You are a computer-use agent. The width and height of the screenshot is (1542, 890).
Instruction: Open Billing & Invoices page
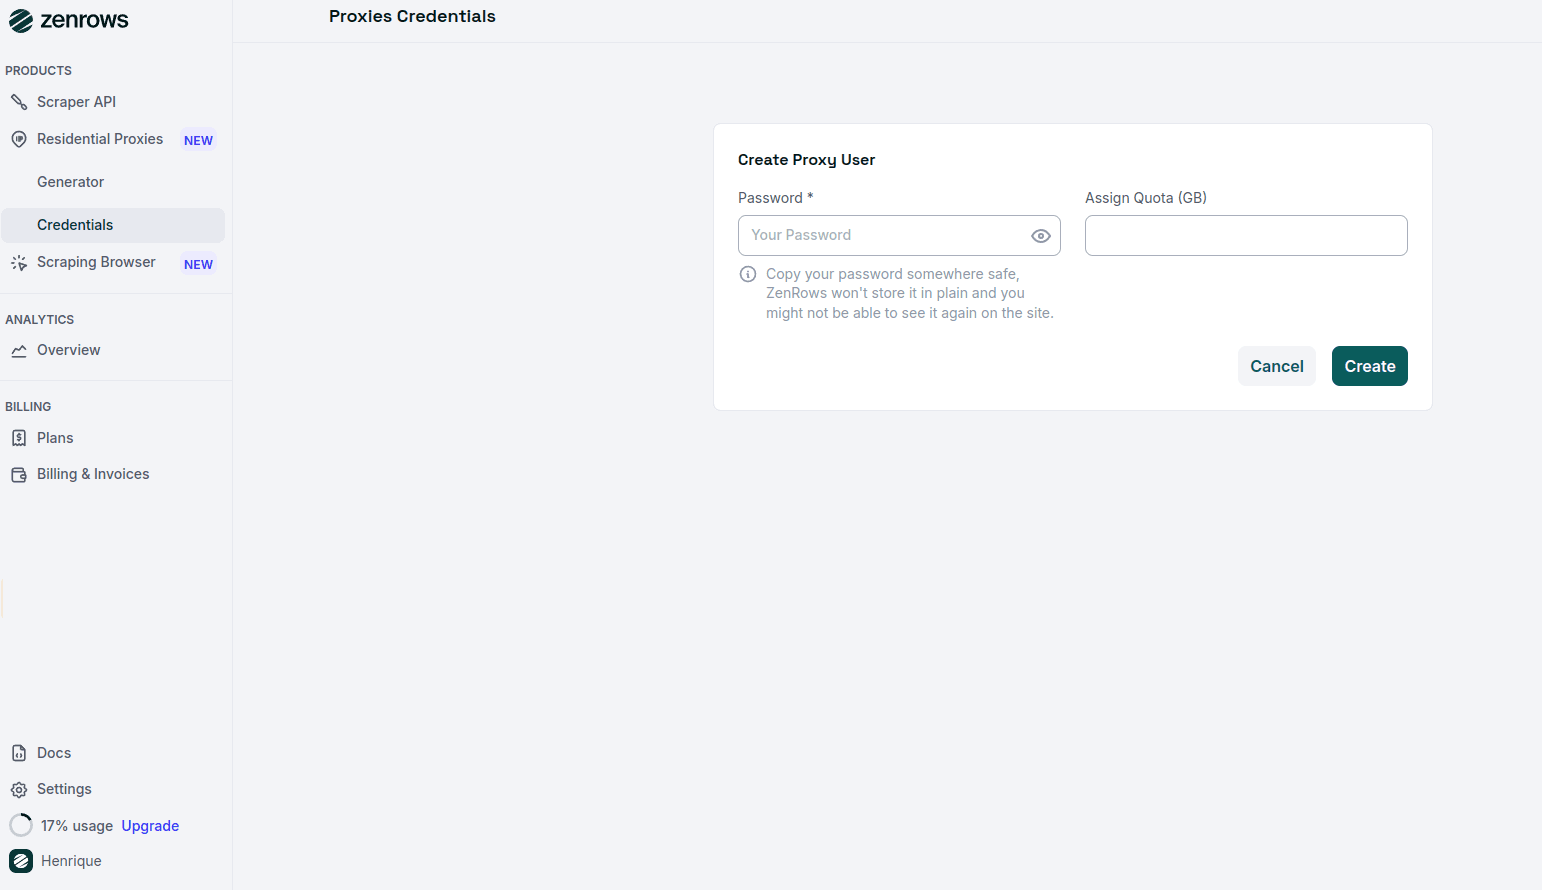click(93, 474)
